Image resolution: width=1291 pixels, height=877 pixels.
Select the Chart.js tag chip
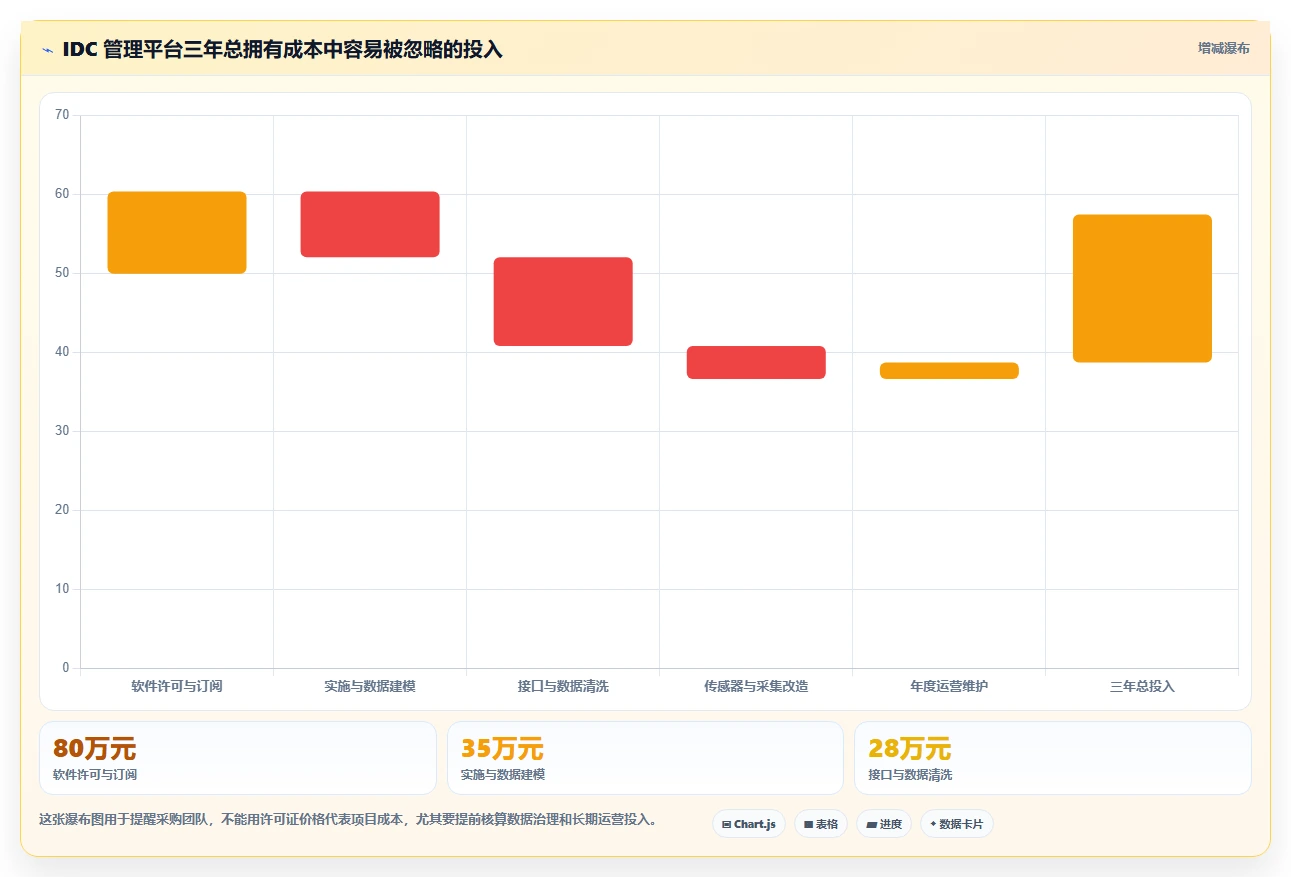749,824
